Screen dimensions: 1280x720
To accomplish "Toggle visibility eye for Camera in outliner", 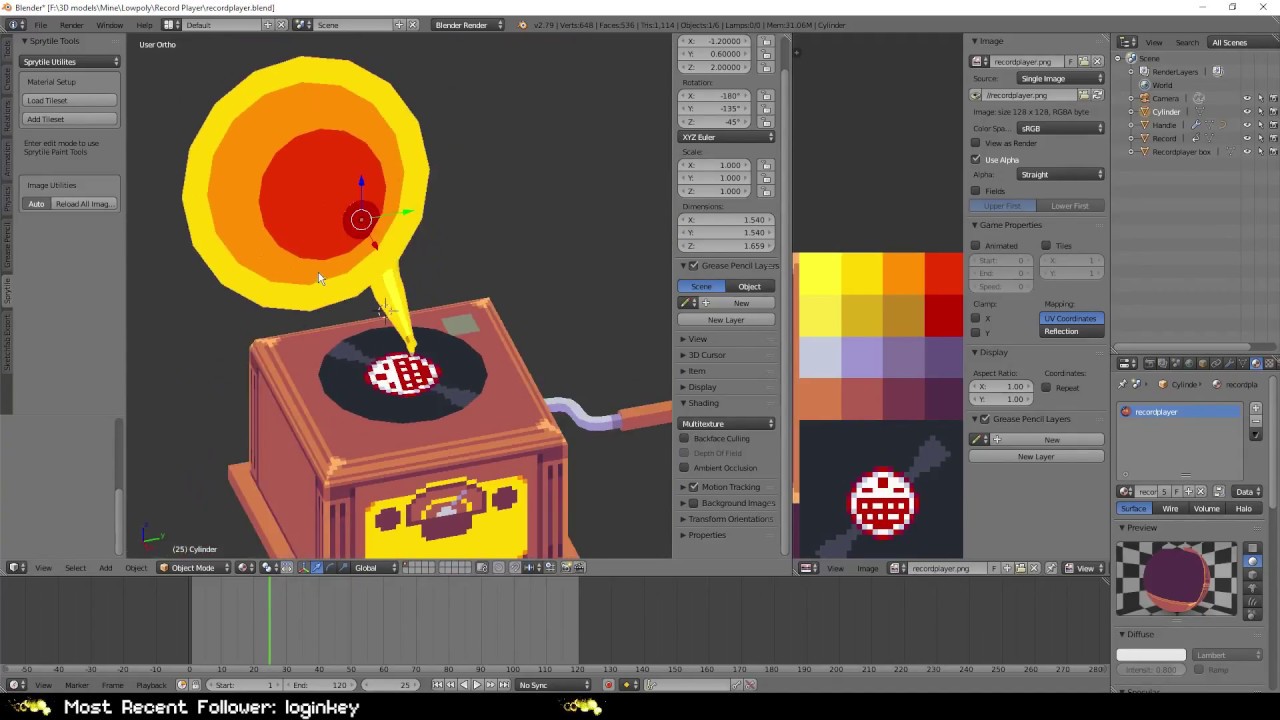I will tap(1246, 98).
